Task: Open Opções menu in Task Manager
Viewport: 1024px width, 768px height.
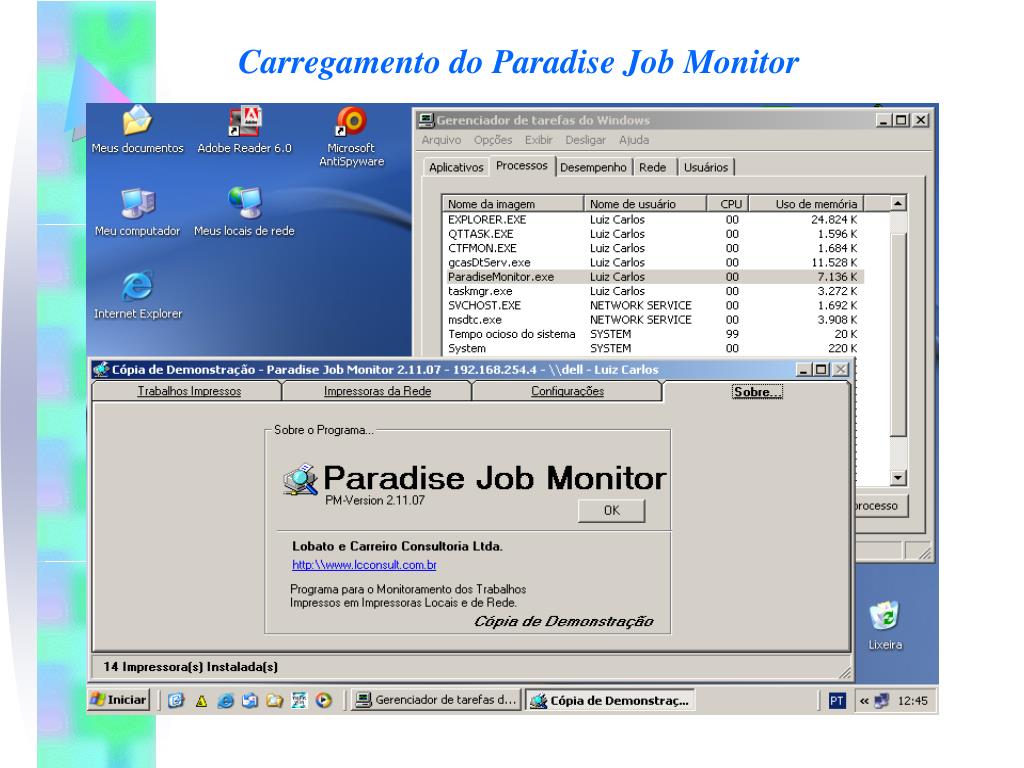Action: coord(493,140)
